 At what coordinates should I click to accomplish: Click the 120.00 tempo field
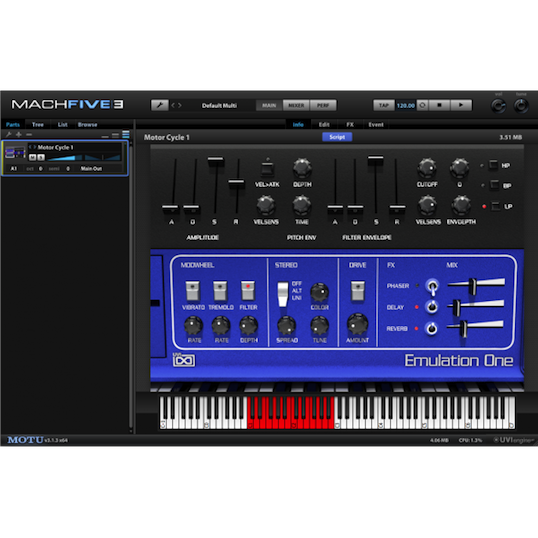[x=406, y=105]
